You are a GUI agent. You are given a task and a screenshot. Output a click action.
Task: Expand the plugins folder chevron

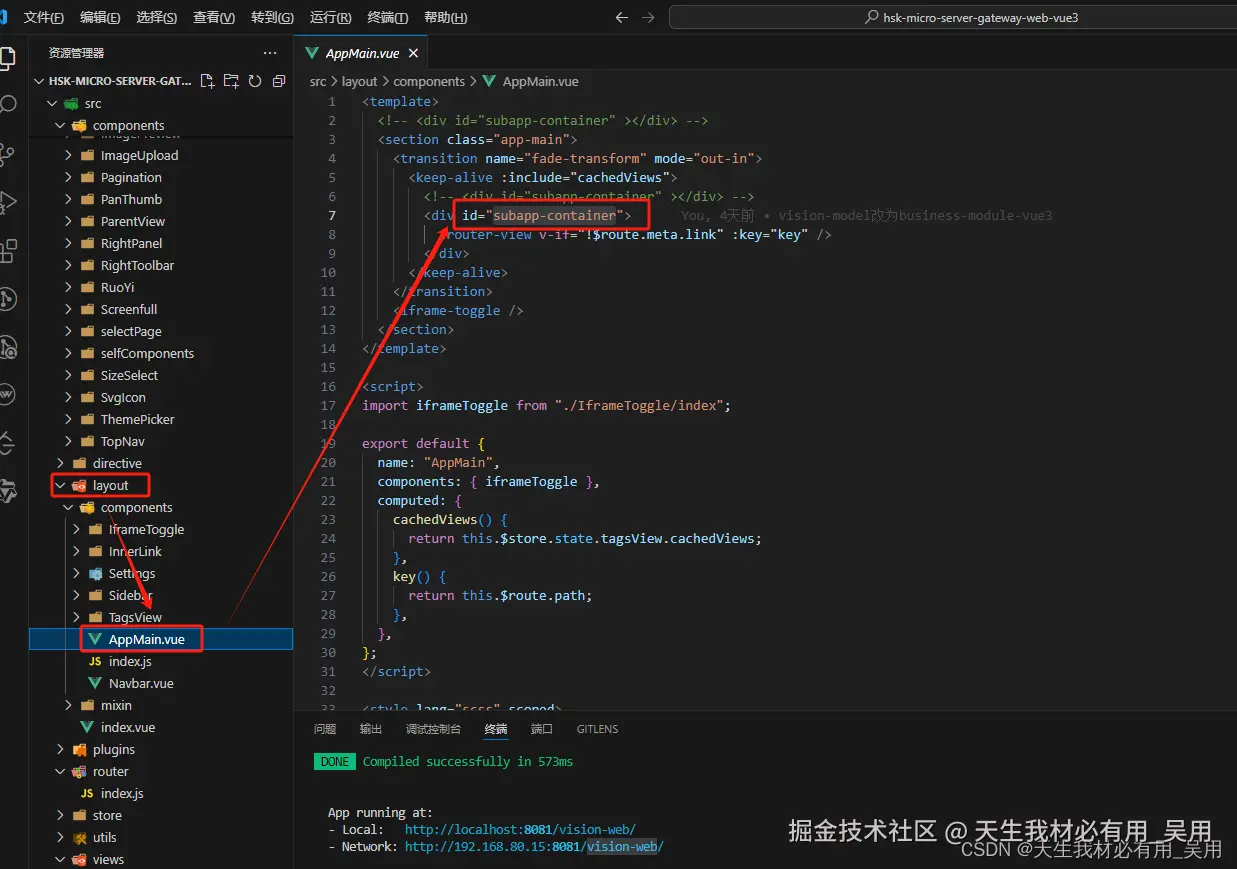(61, 749)
